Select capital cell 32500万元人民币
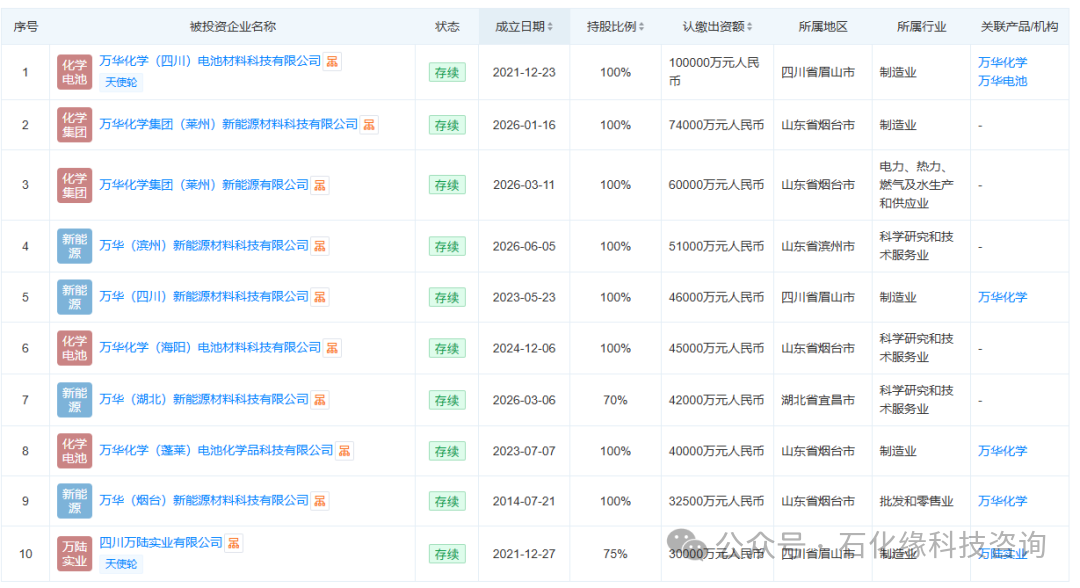The height and width of the screenshot is (588, 1080). tap(716, 501)
